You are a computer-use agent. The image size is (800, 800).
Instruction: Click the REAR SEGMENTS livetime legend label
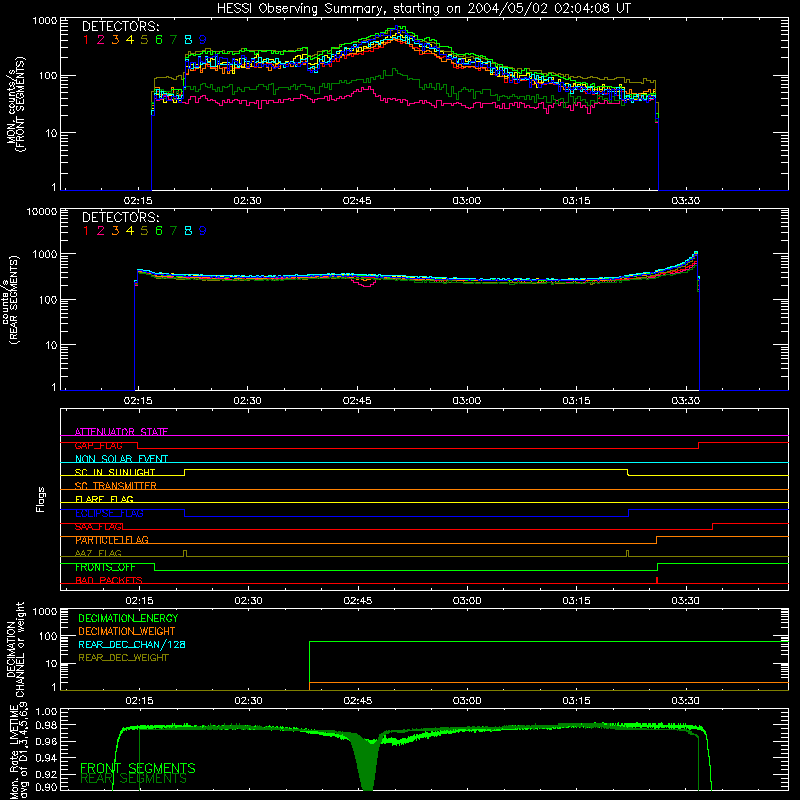[x=134, y=779]
